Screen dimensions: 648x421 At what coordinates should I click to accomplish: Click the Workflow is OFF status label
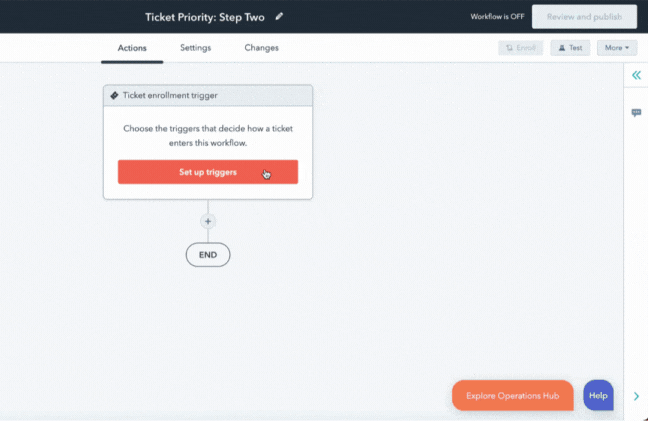pyautogui.click(x=497, y=17)
